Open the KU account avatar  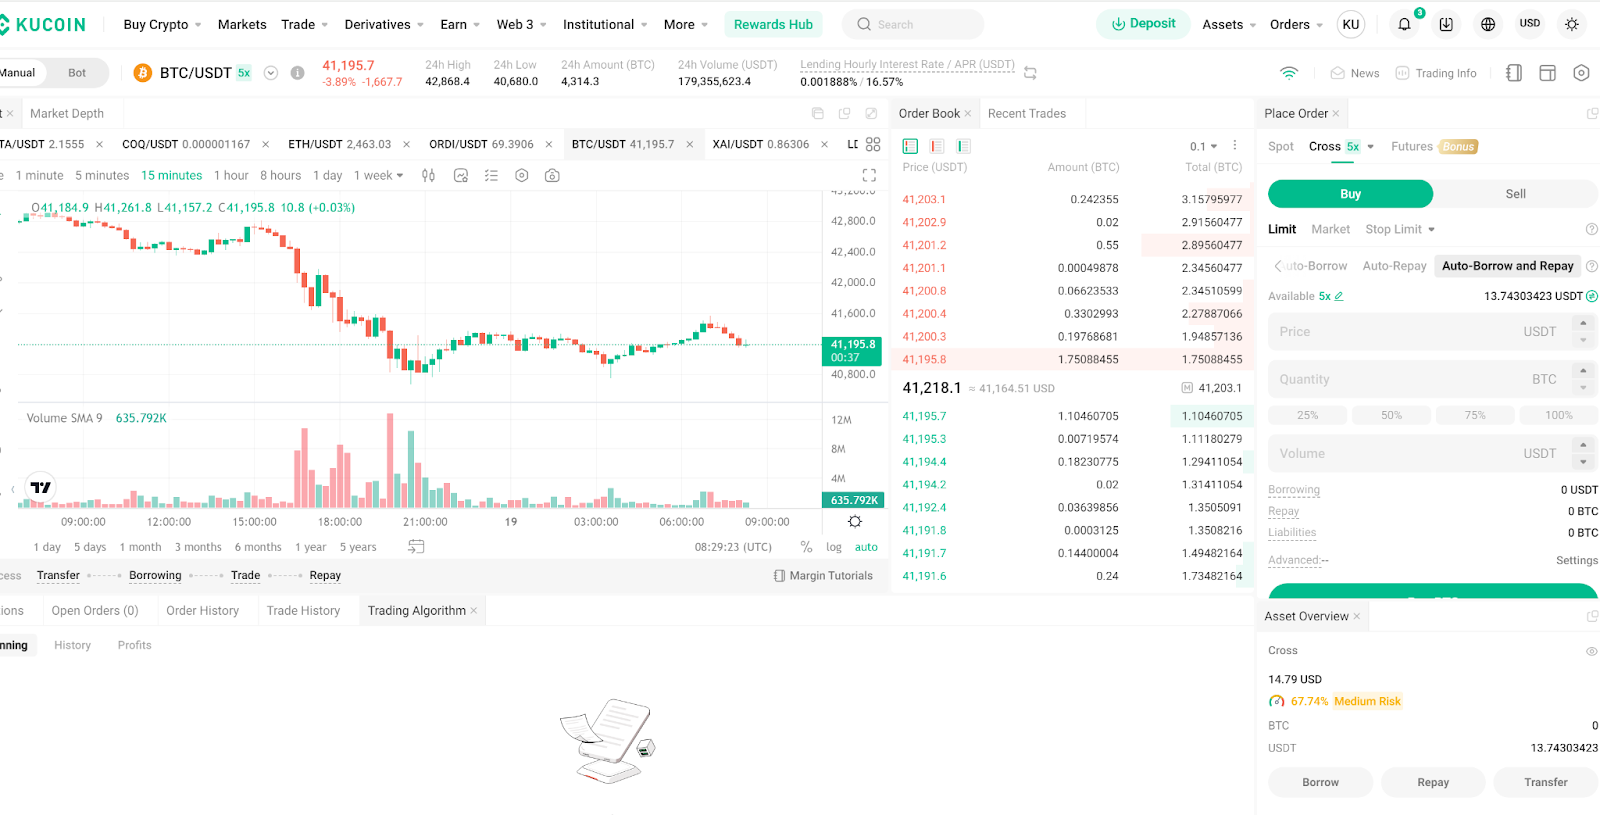point(1351,24)
